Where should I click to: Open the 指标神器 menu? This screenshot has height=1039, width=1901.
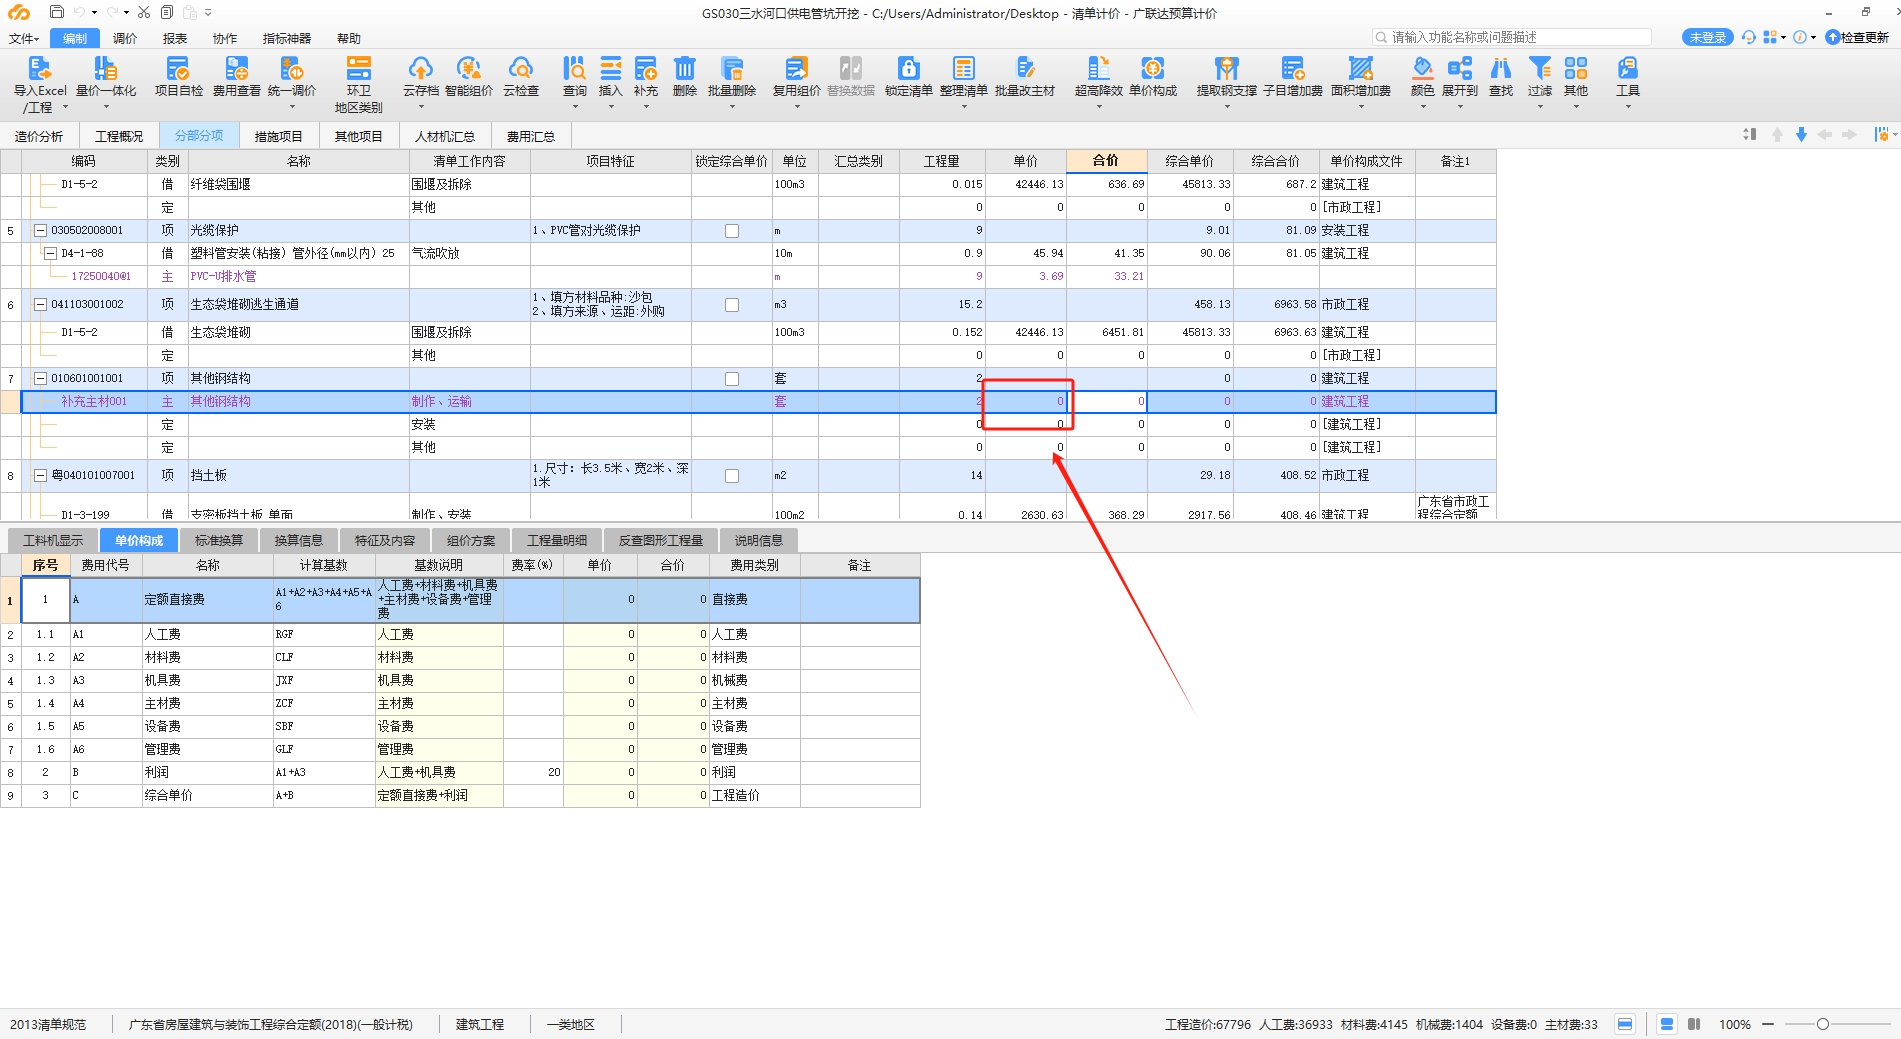coord(287,38)
